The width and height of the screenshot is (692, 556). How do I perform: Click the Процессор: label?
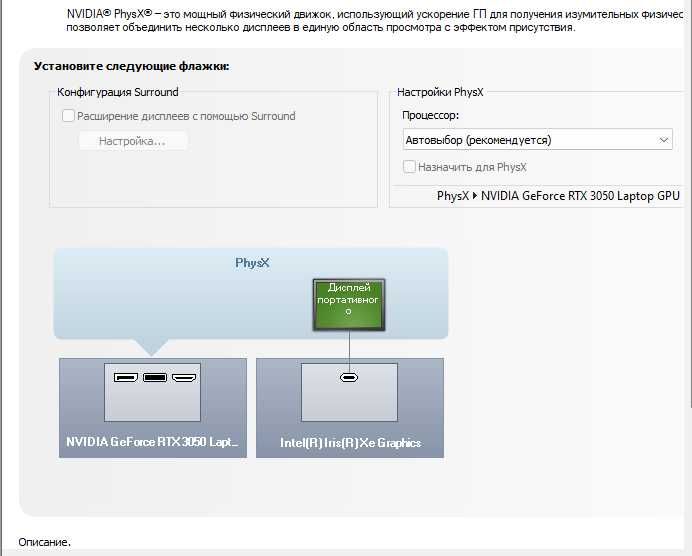(430, 115)
